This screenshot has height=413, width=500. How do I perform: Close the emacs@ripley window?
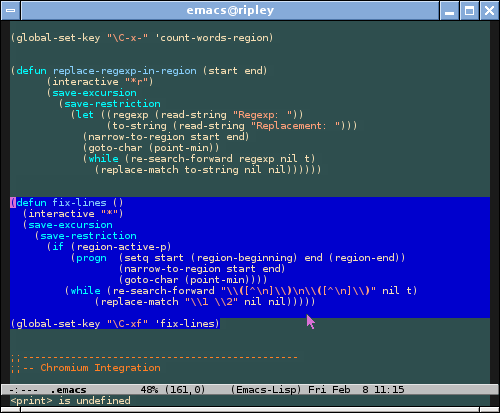pos(489,10)
